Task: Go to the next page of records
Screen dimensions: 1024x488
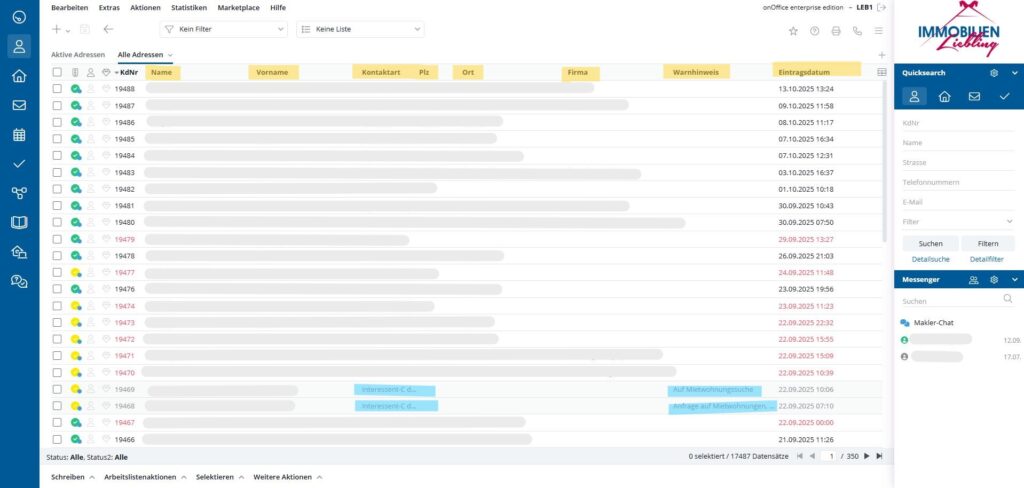Action: tap(866, 456)
